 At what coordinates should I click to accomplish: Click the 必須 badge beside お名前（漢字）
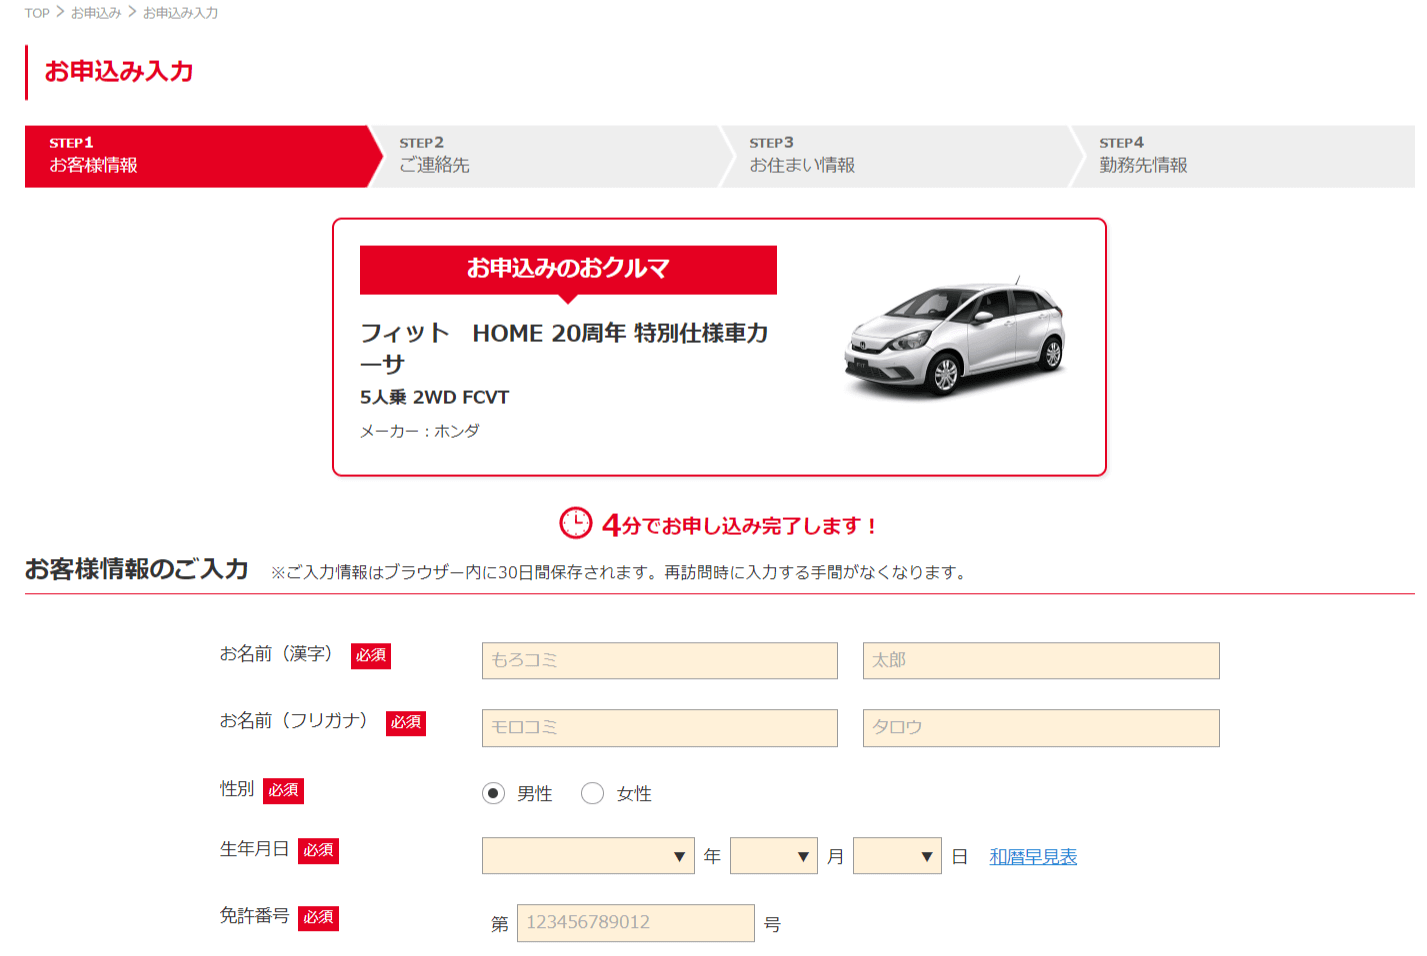click(371, 656)
